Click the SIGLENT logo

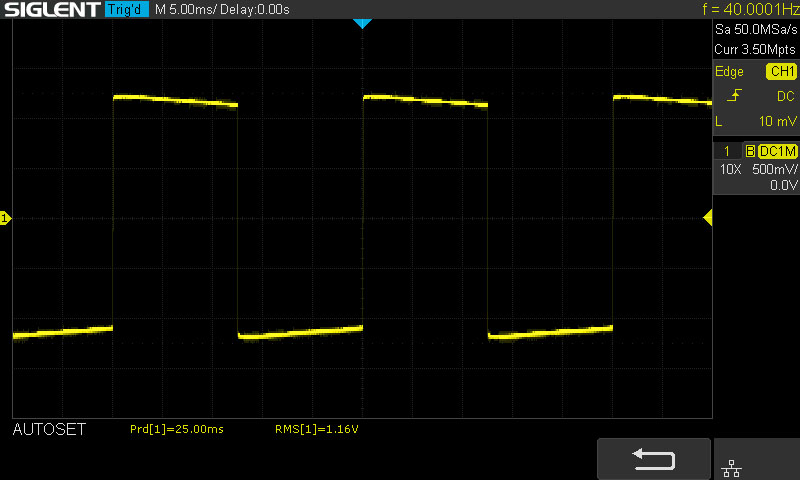click(53, 9)
